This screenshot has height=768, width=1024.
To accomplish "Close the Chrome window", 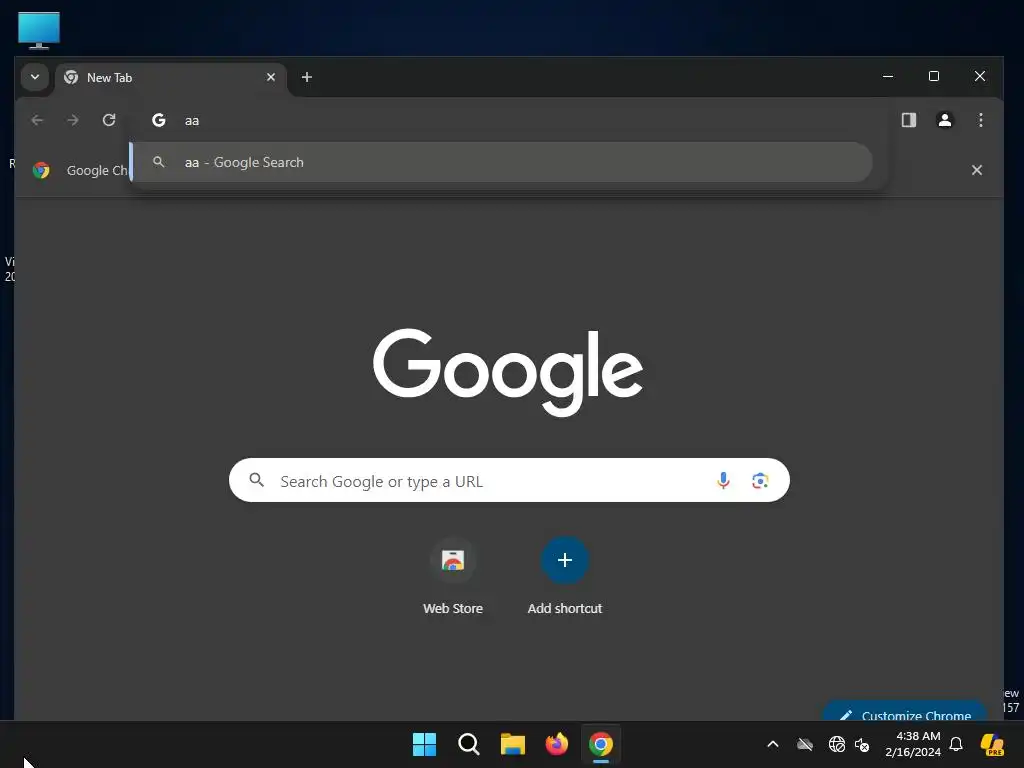I will [980, 76].
